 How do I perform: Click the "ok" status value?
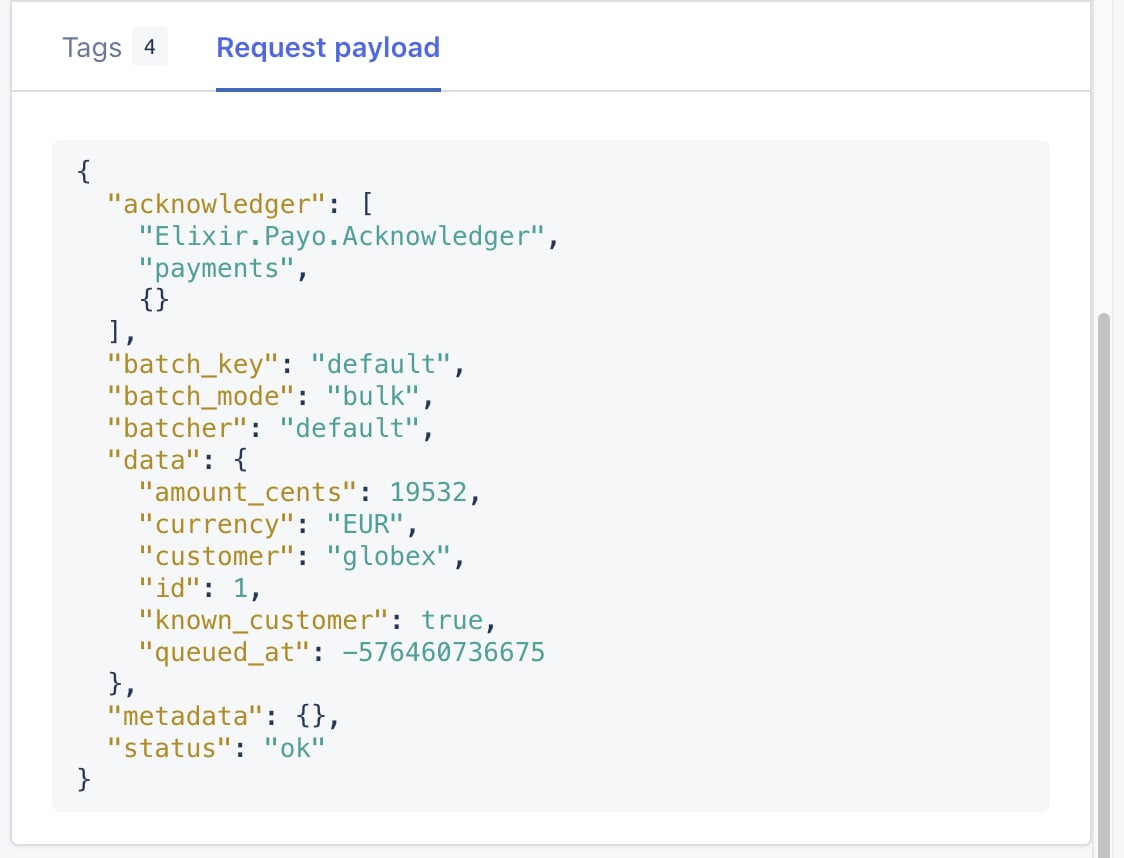(294, 748)
